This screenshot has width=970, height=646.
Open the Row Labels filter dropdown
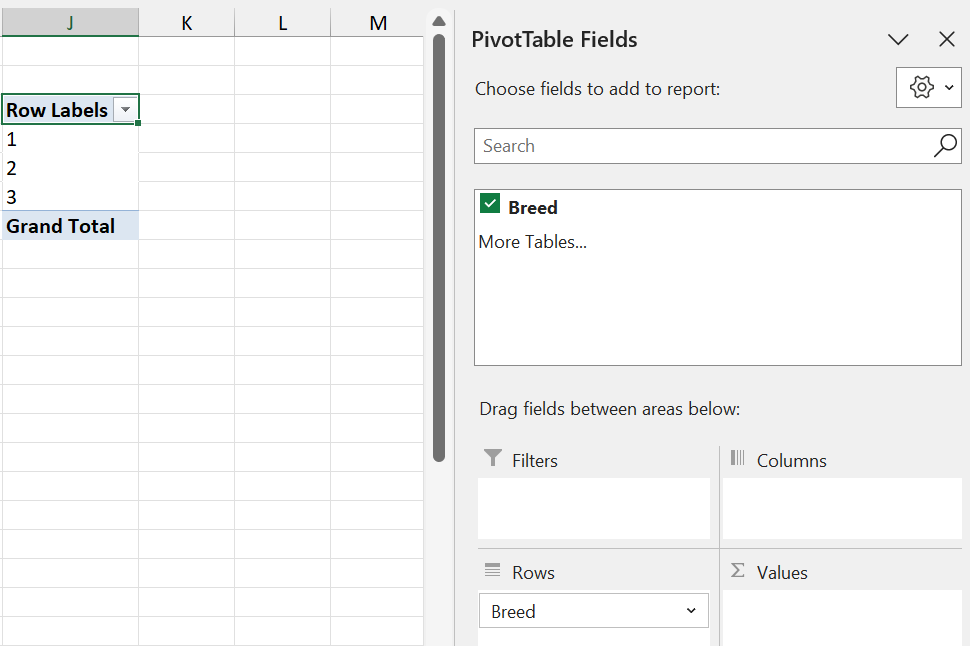[125, 110]
